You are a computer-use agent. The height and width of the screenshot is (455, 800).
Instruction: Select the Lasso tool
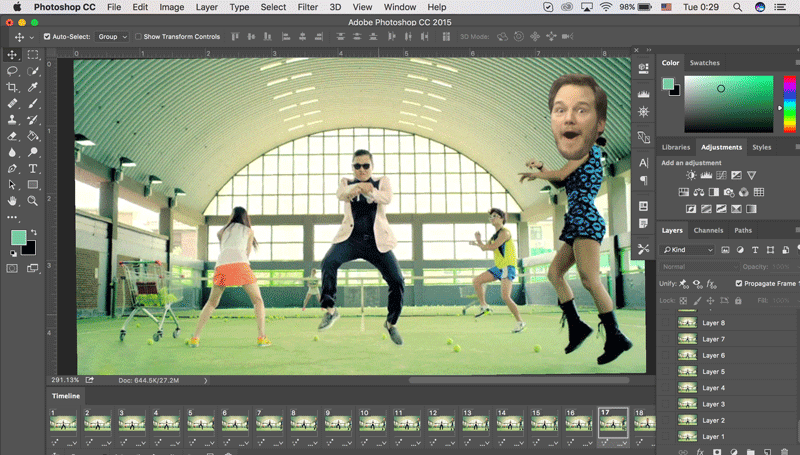[x=12, y=71]
